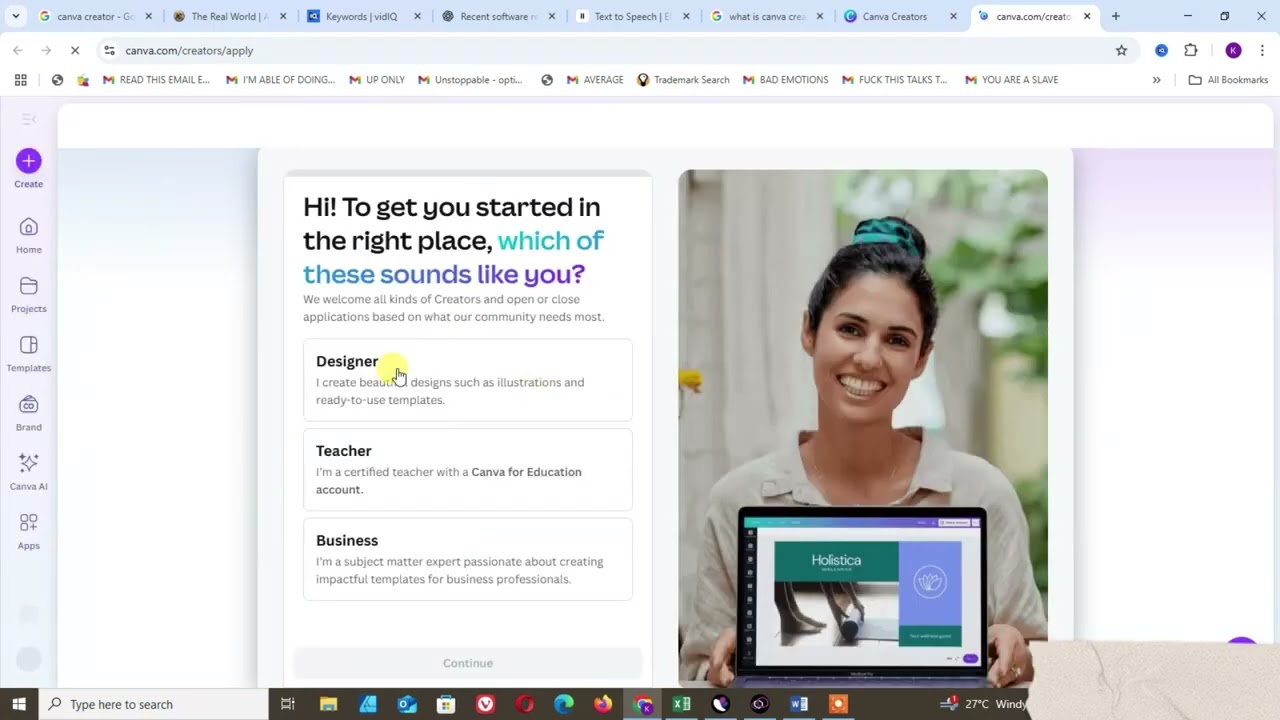Open Excel from taskbar

(x=681, y=704)
